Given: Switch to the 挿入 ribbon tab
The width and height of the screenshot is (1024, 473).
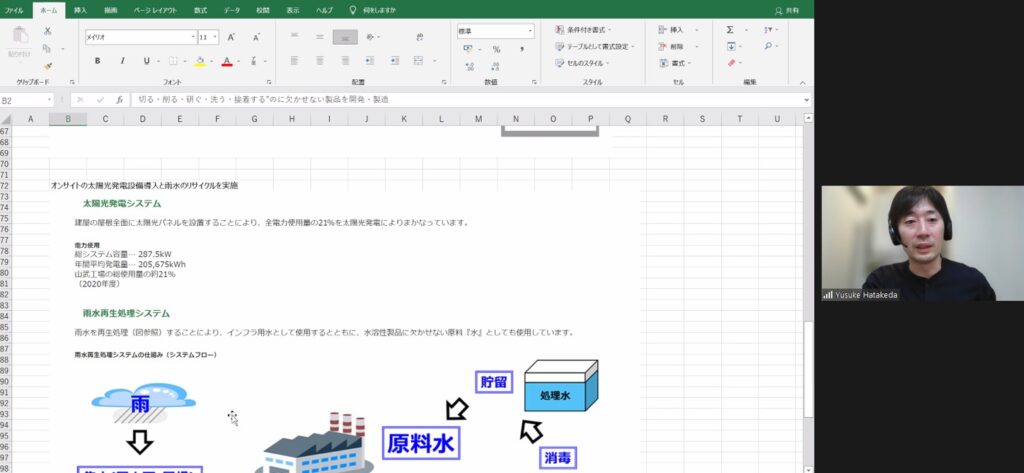Looking at the screenshot, I should click(80, 10).
